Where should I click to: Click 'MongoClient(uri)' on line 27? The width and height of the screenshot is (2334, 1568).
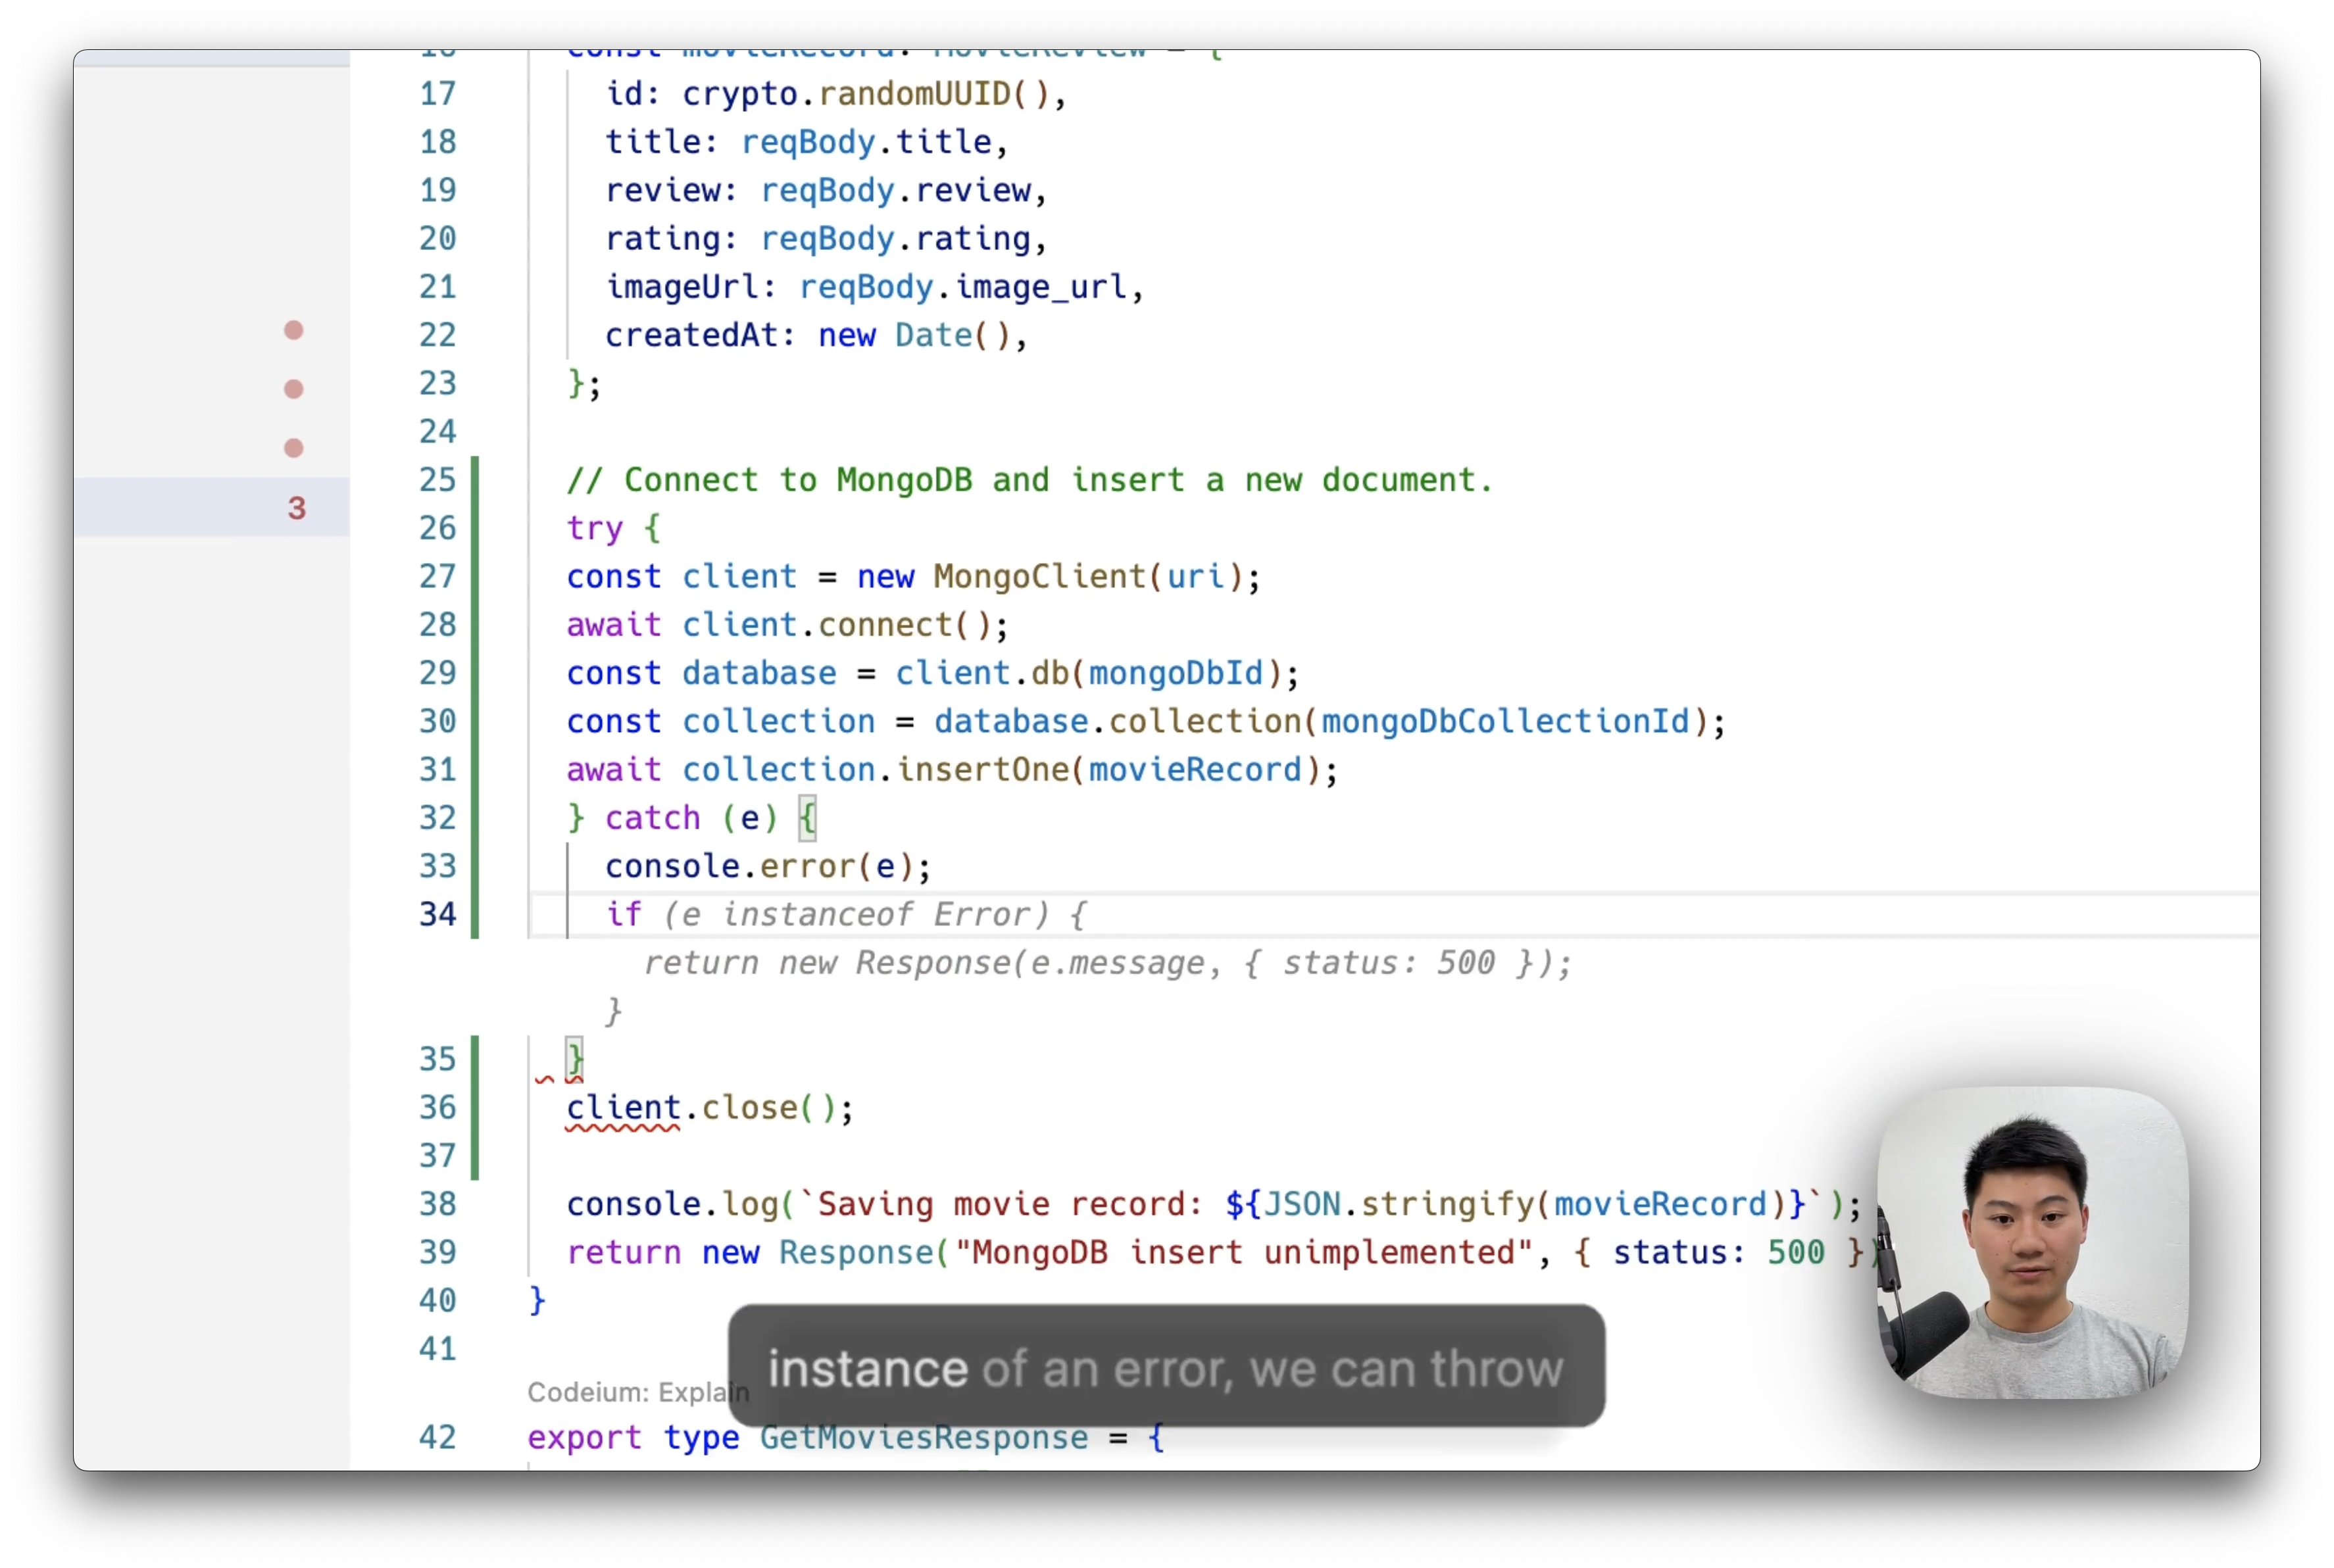click(x=1088, y=576)
